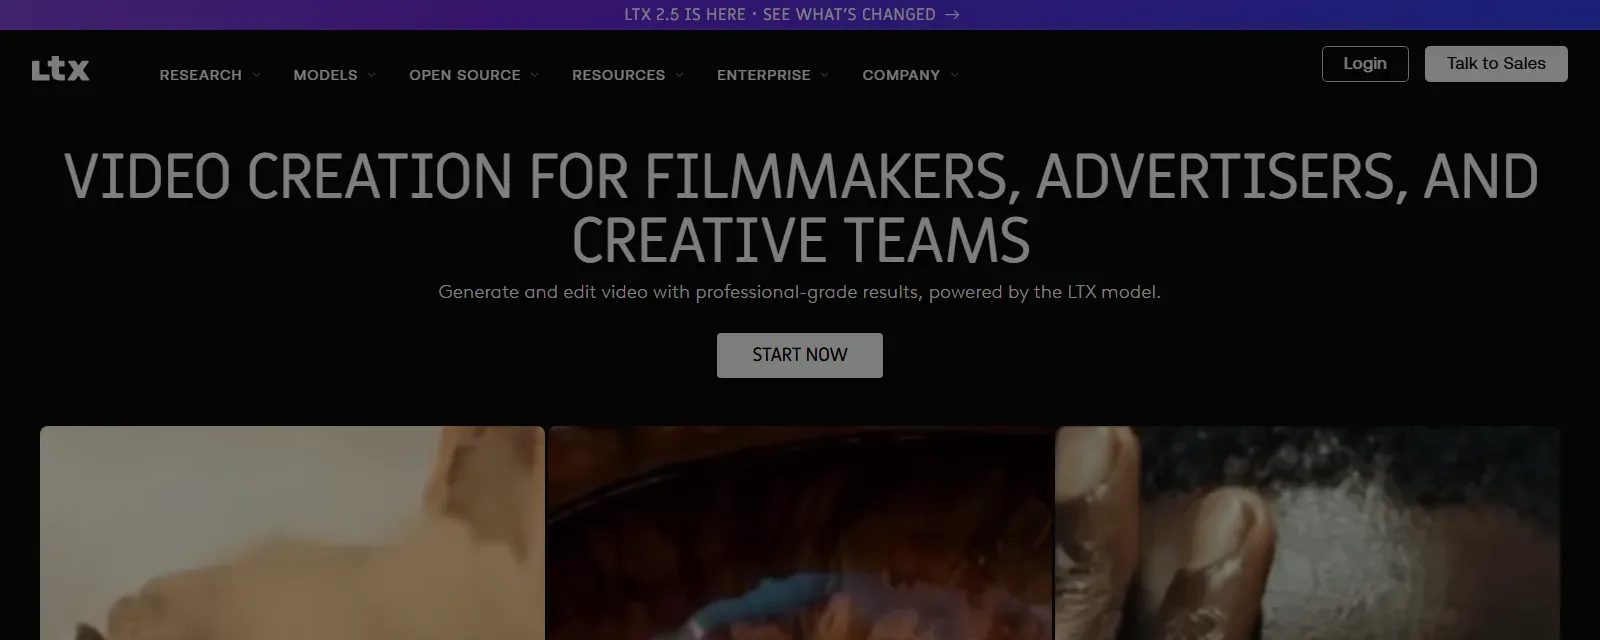Expand the Enterprise chevron arrow
This screenshot has width=1600, height=640.
pyautogui.click(x=825, y=75)
